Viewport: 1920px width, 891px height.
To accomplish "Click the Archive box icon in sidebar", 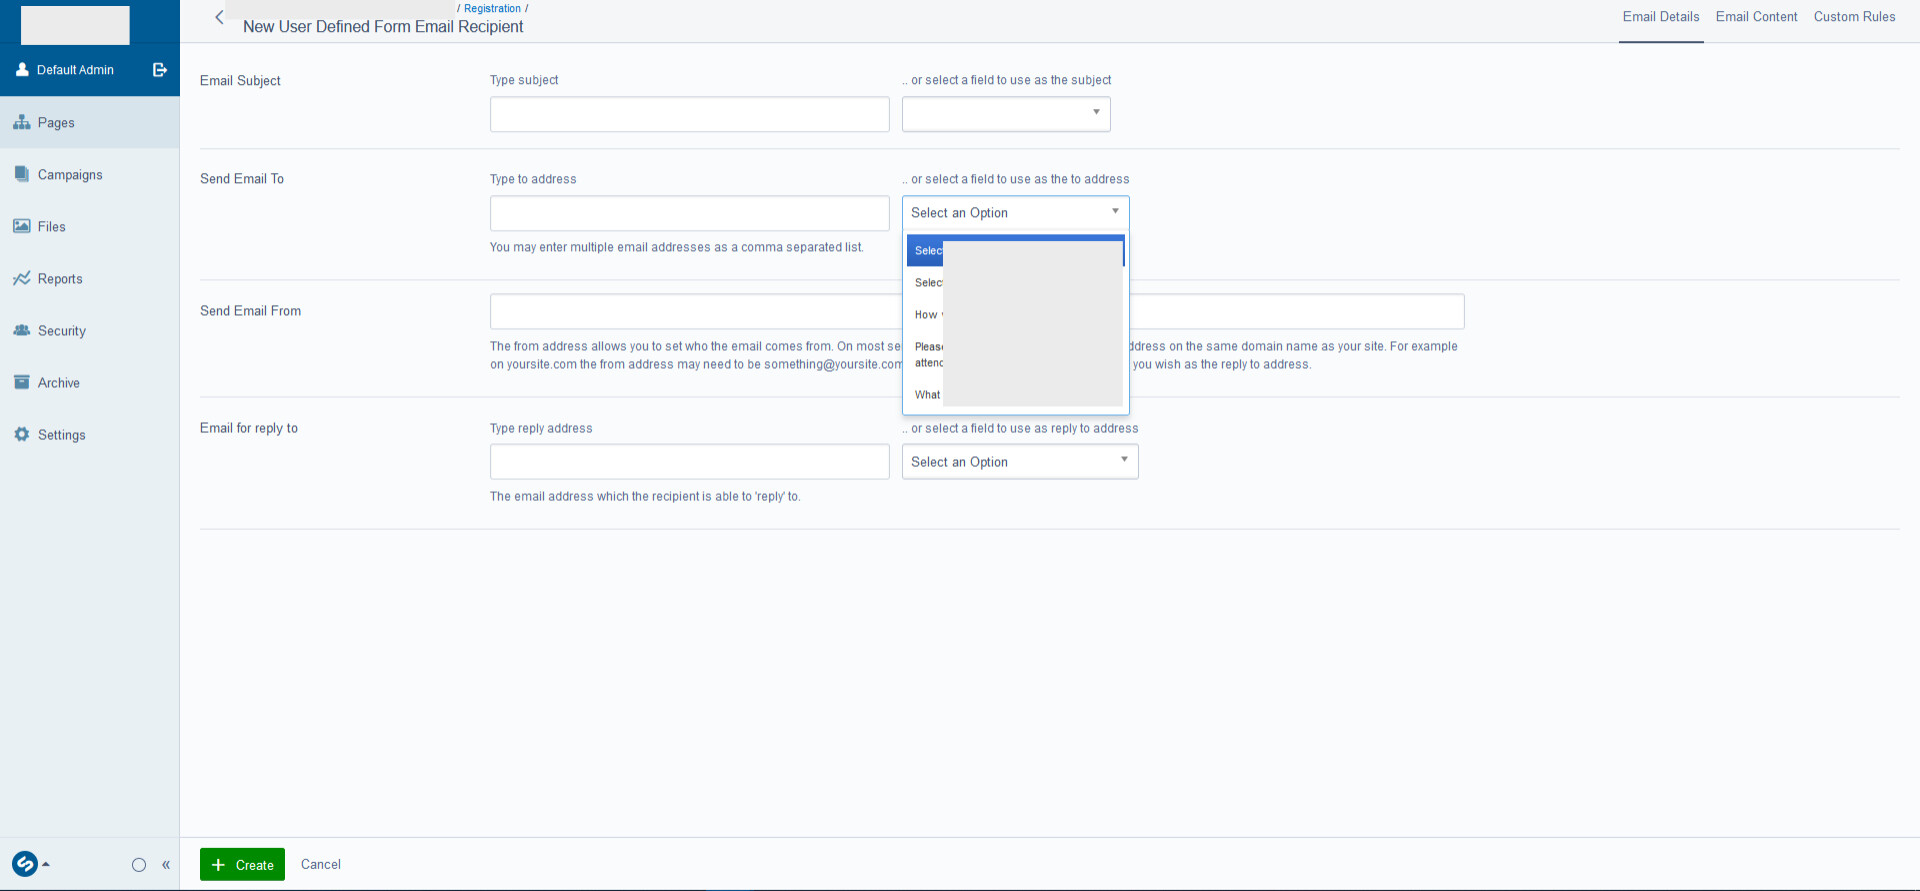I will (x=21, y=382).
